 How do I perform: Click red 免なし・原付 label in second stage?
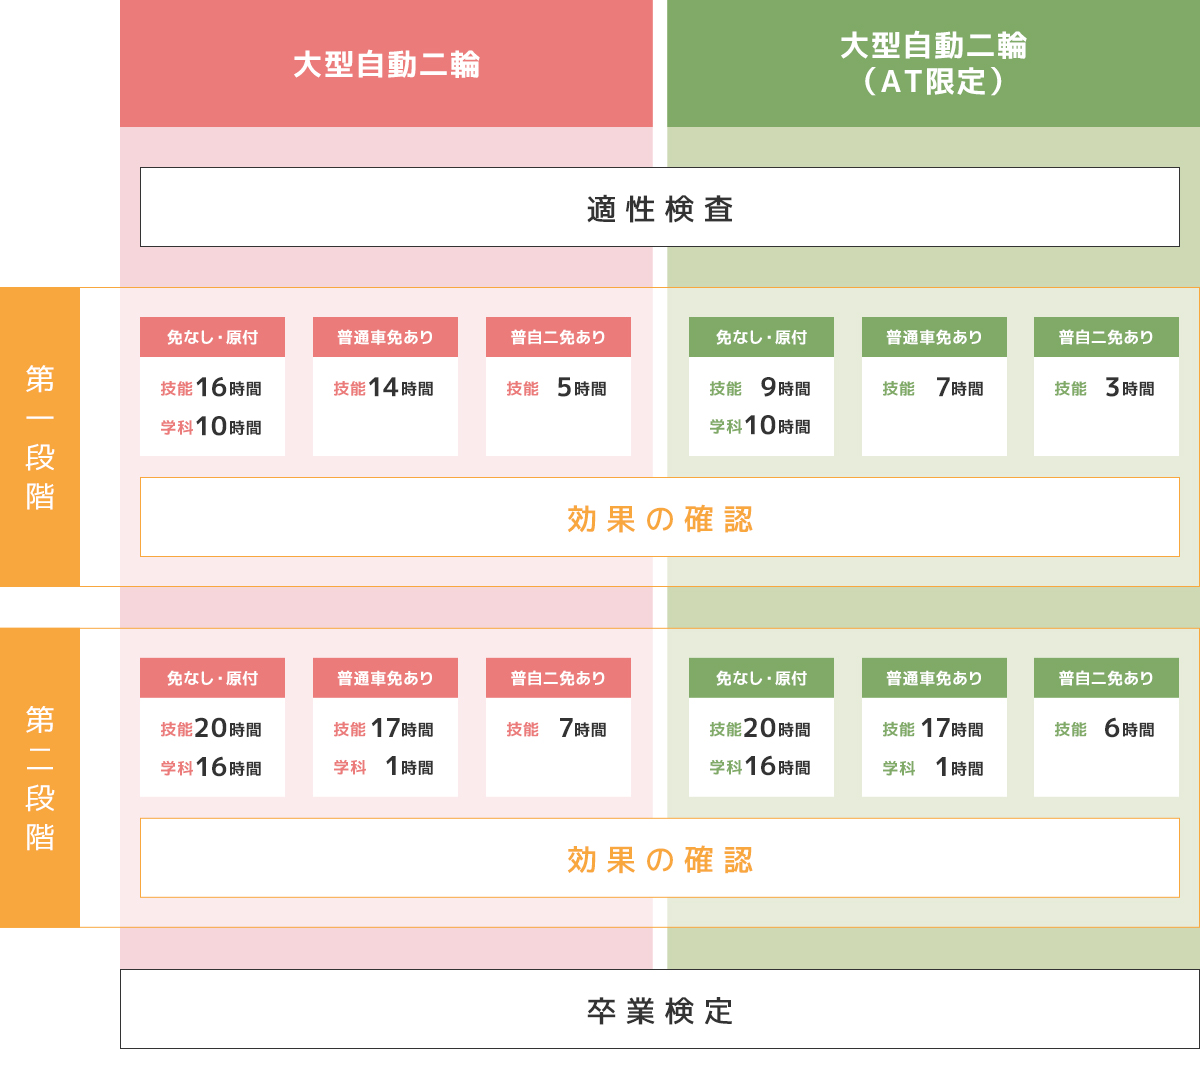point(212,678)
